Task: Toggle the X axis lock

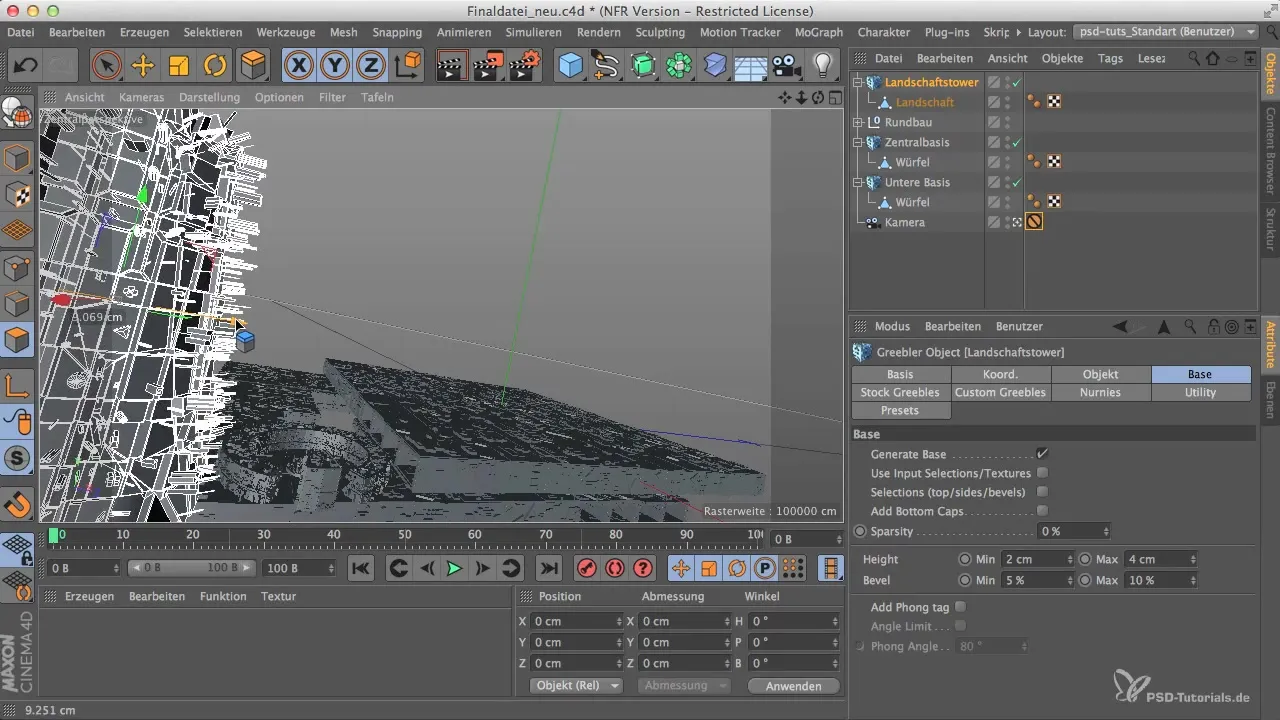Action: 299,66
